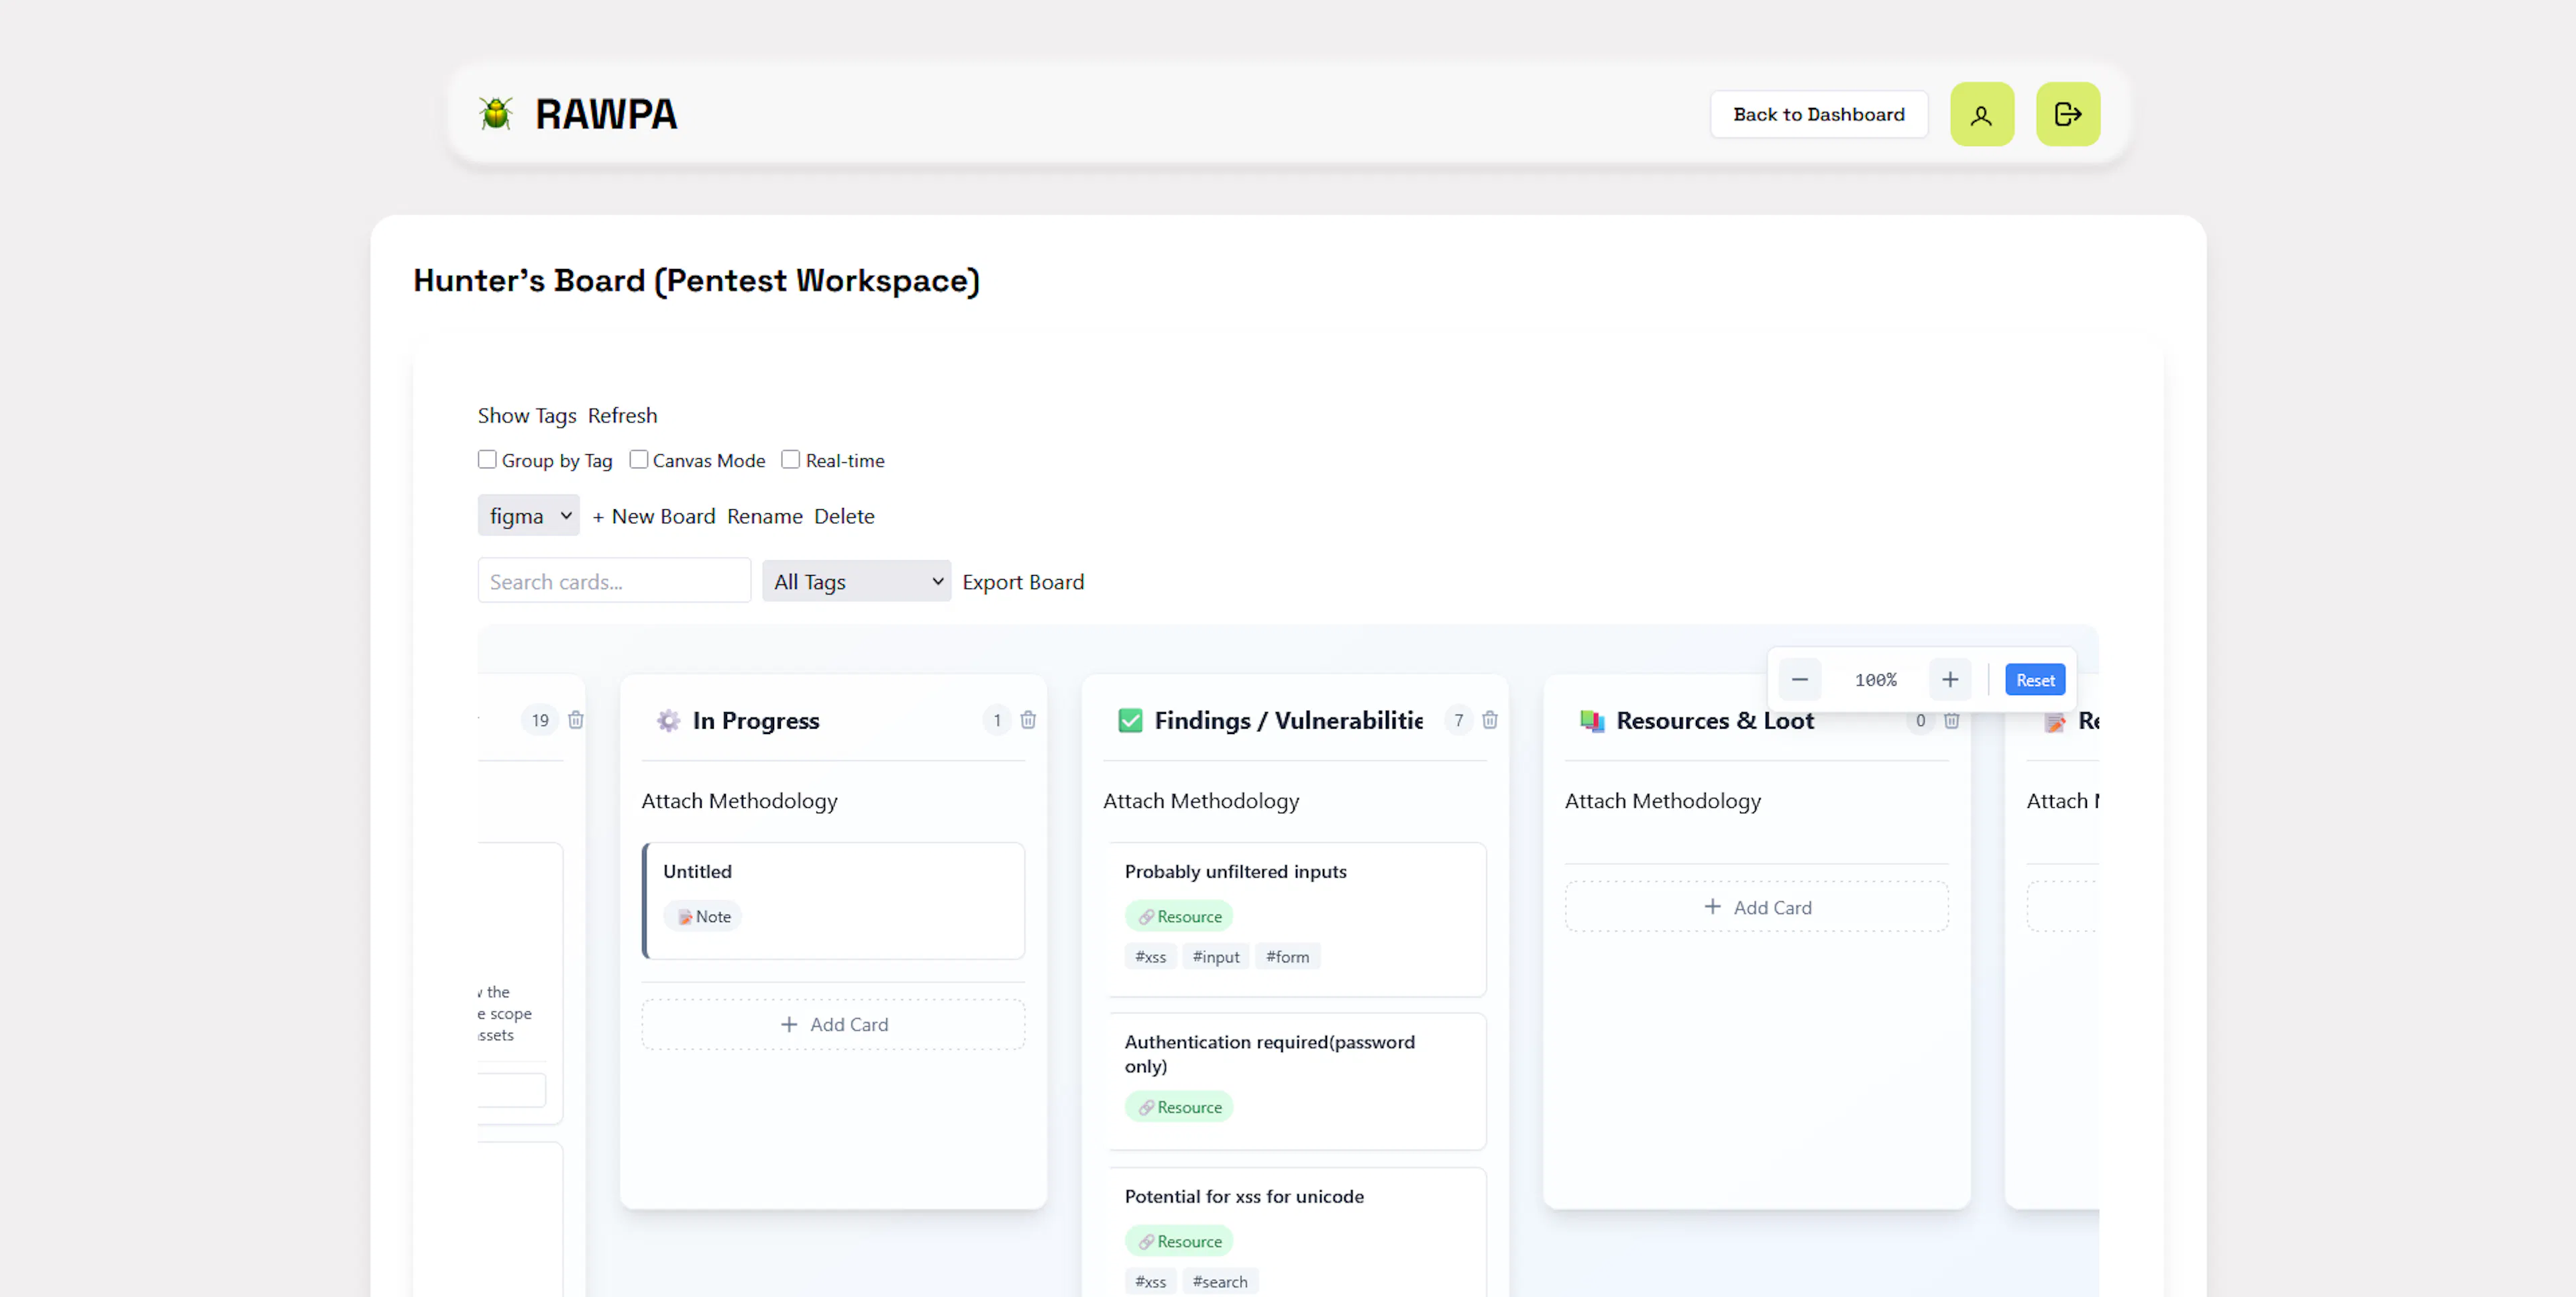
Task: Click Refresh next to Show Tags
Action: pyautogui.click(x=622, y=415)
